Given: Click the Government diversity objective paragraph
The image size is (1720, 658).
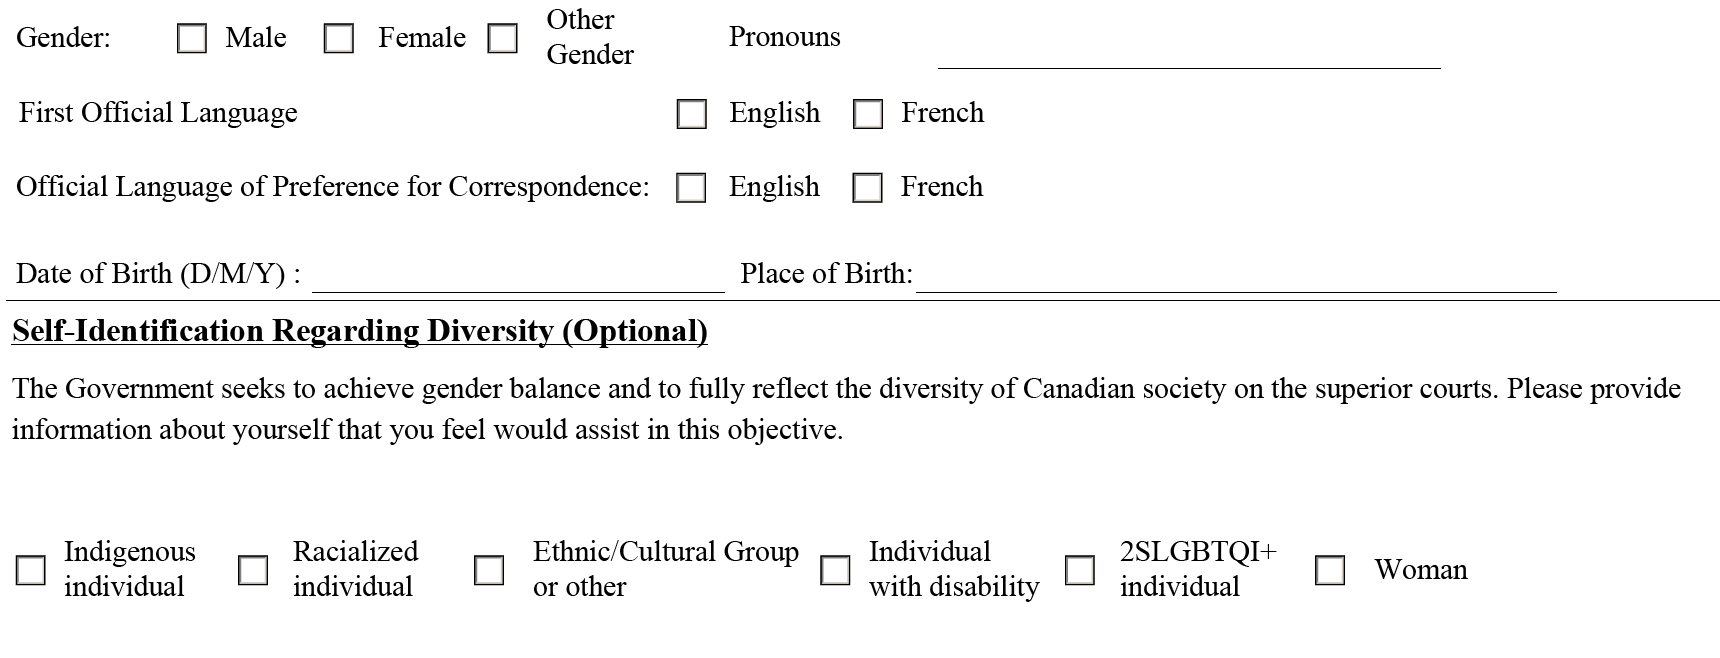Looking at the screenshot, I should click(846, 409).
